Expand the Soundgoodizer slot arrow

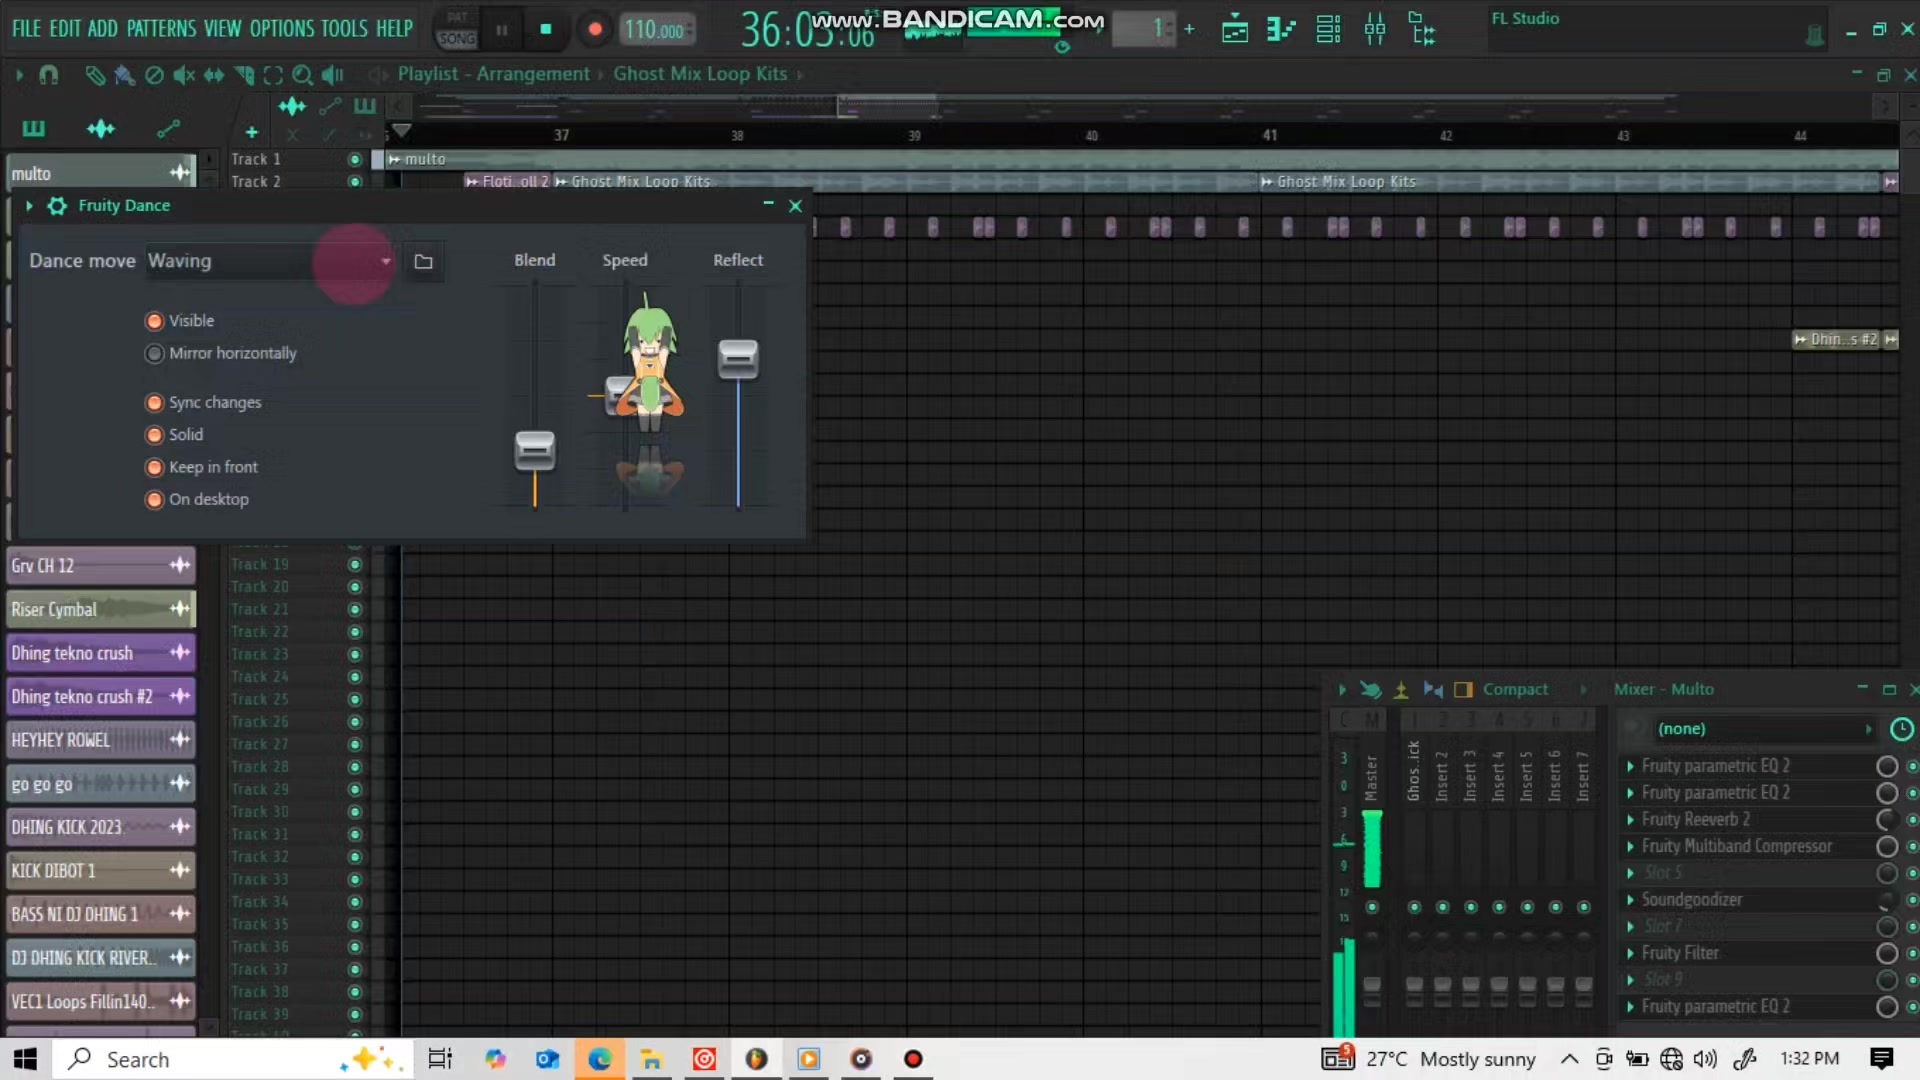click(x=1630, y=900)
